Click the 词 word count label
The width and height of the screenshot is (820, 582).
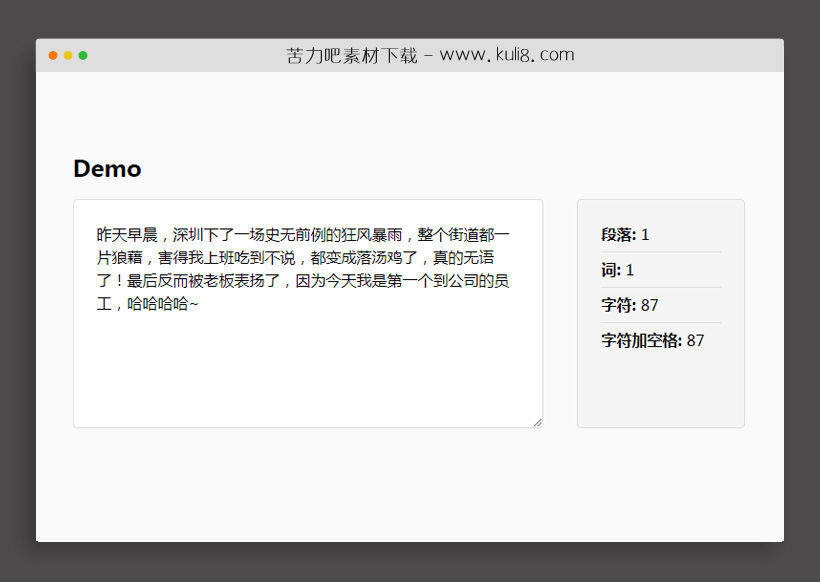click(608, 269)
